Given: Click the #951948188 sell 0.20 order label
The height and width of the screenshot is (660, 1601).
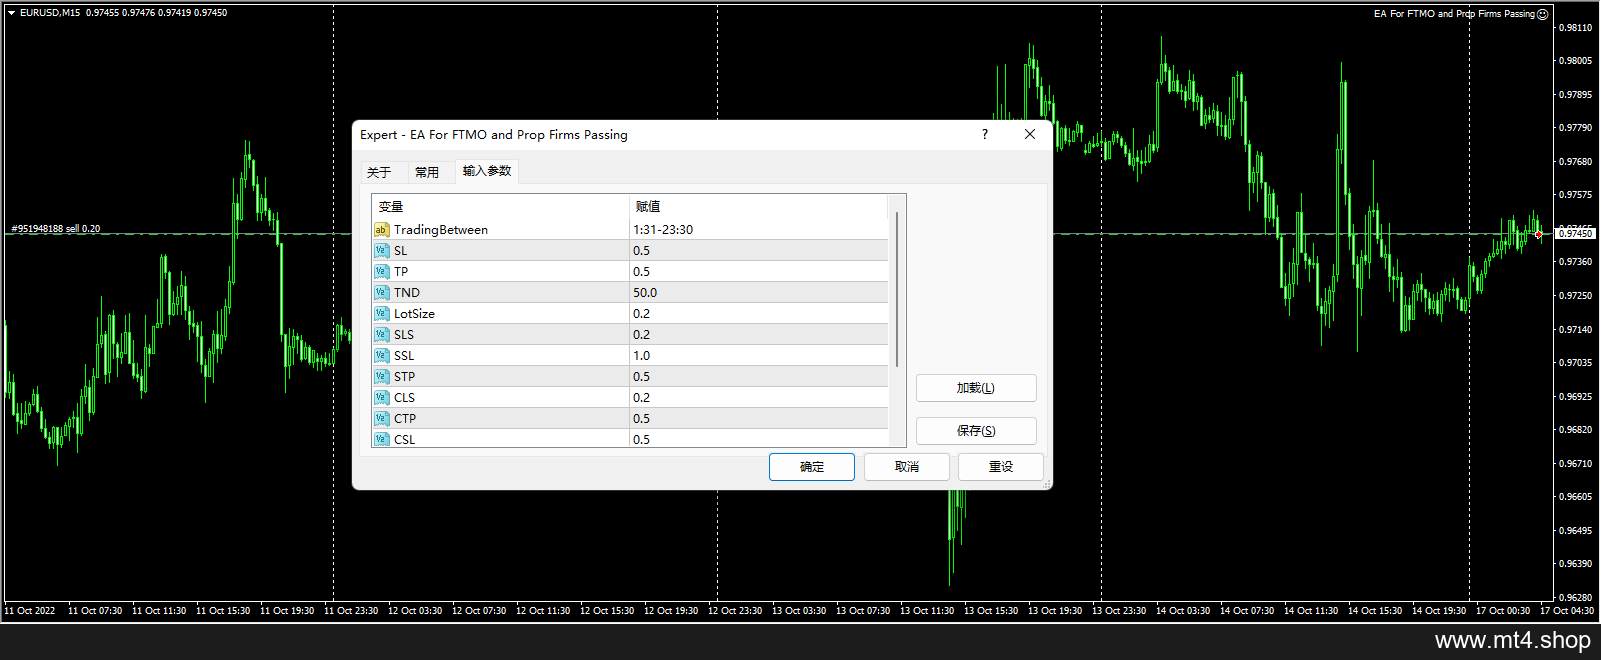Looking at the screenshot, I should point(56,229).
